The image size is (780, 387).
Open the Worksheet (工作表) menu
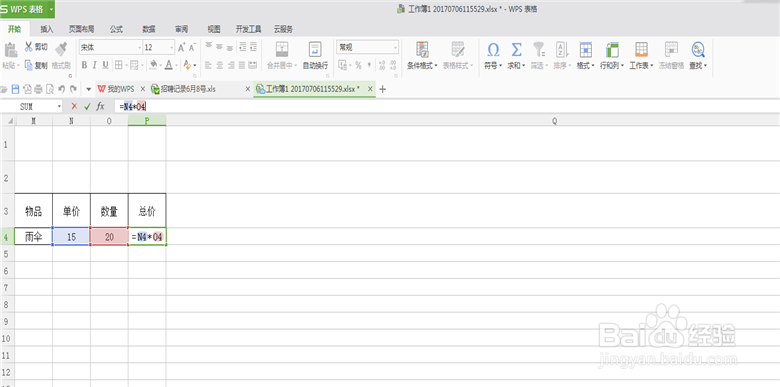pos(641,55)
